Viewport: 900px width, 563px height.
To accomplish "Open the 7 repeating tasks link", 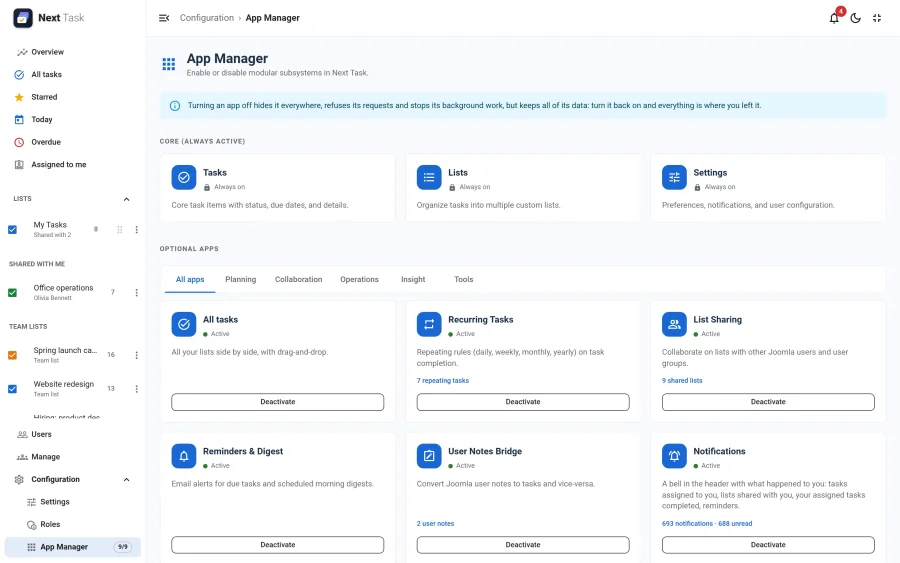I will pyautogui.click(x=443, y=380).
